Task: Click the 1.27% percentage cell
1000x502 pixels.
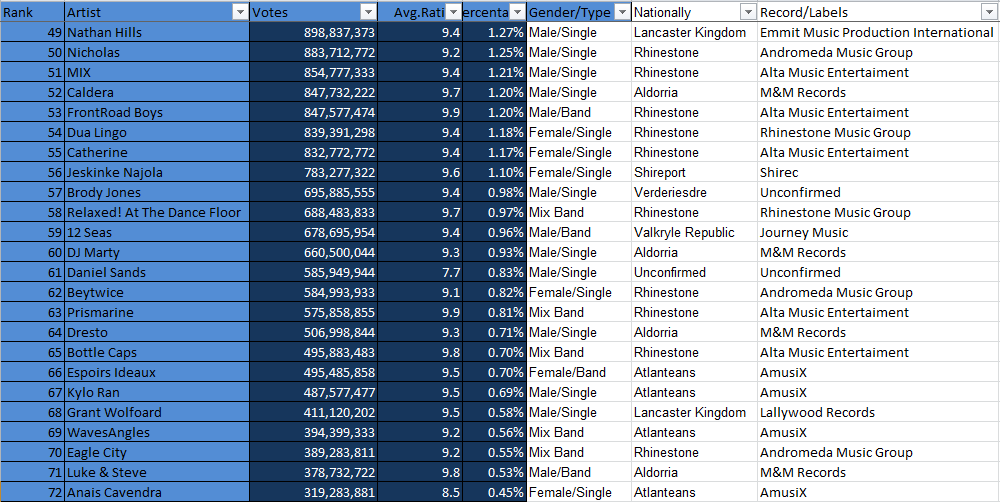Action: 495,33
